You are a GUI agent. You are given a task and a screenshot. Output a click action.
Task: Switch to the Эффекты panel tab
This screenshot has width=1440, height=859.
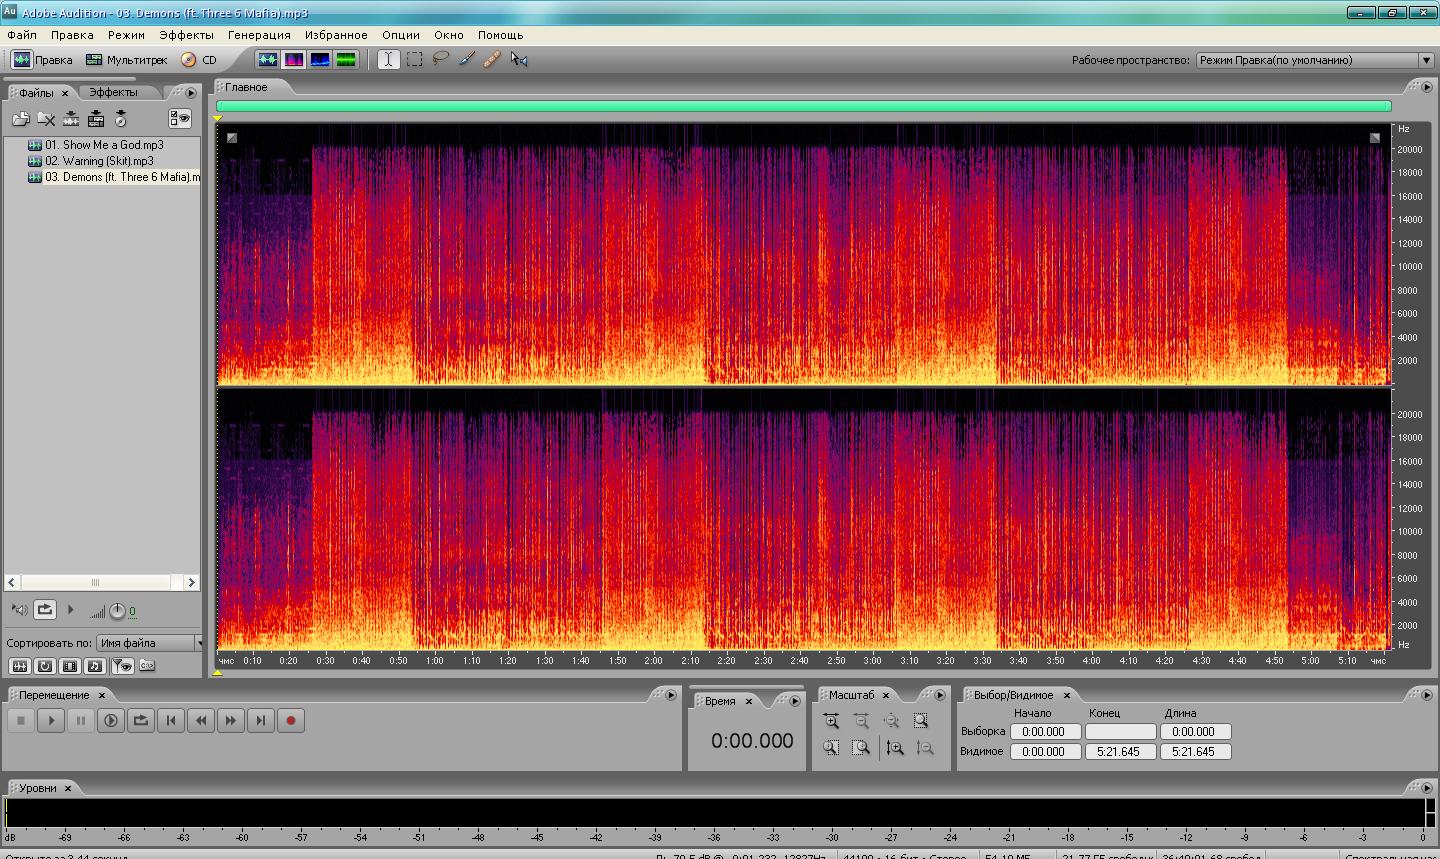coord(113,92)
